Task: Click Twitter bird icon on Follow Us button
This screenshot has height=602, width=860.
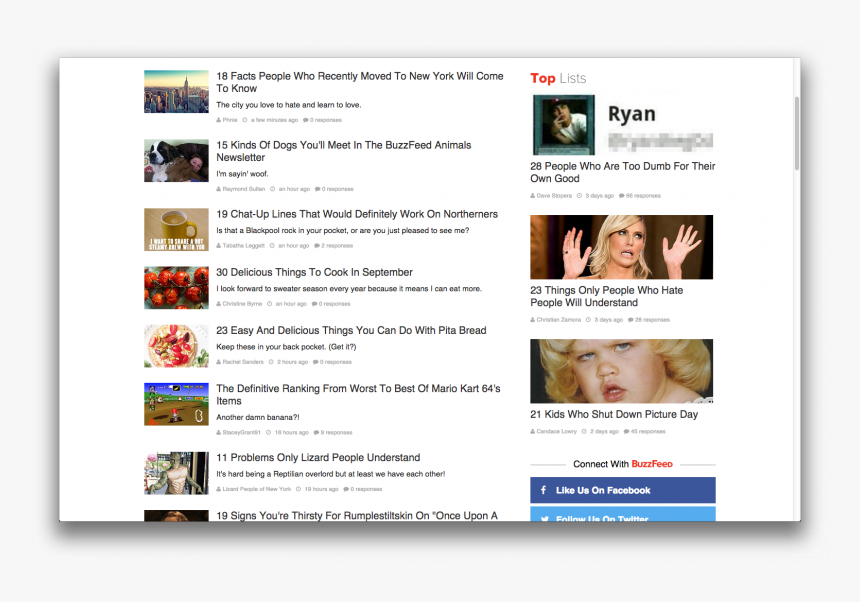Action: coord(545,518)
